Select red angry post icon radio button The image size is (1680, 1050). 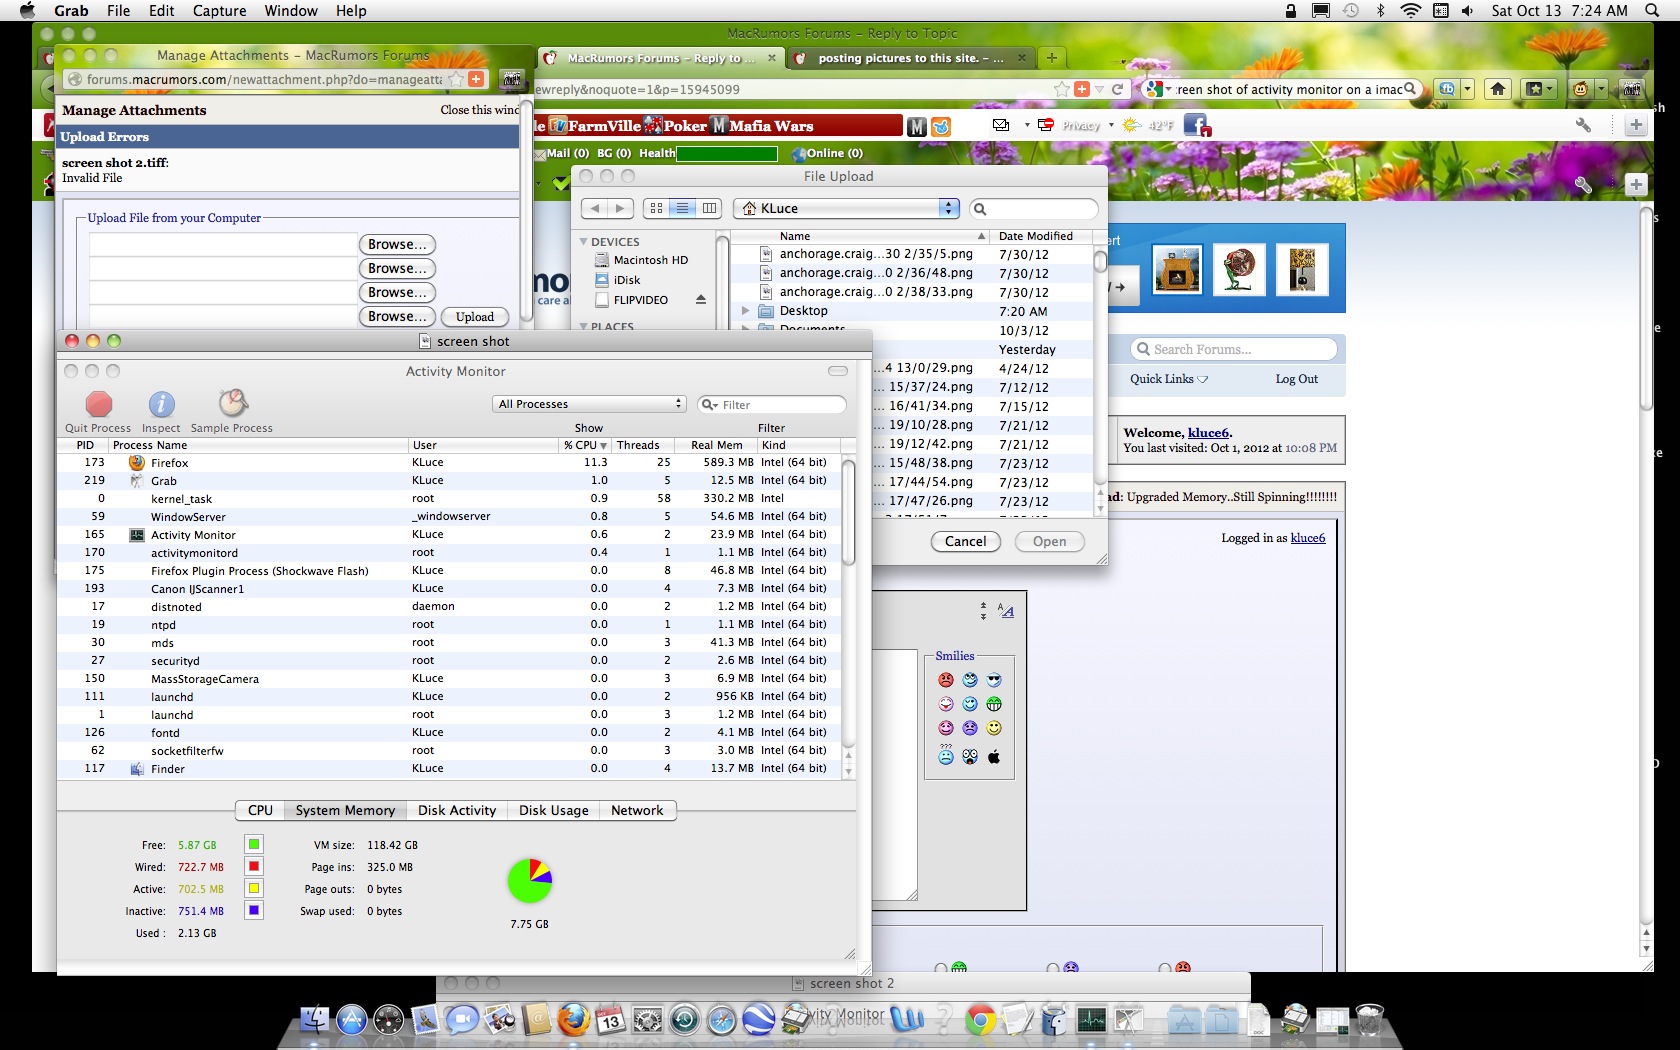coord(1165,969)
